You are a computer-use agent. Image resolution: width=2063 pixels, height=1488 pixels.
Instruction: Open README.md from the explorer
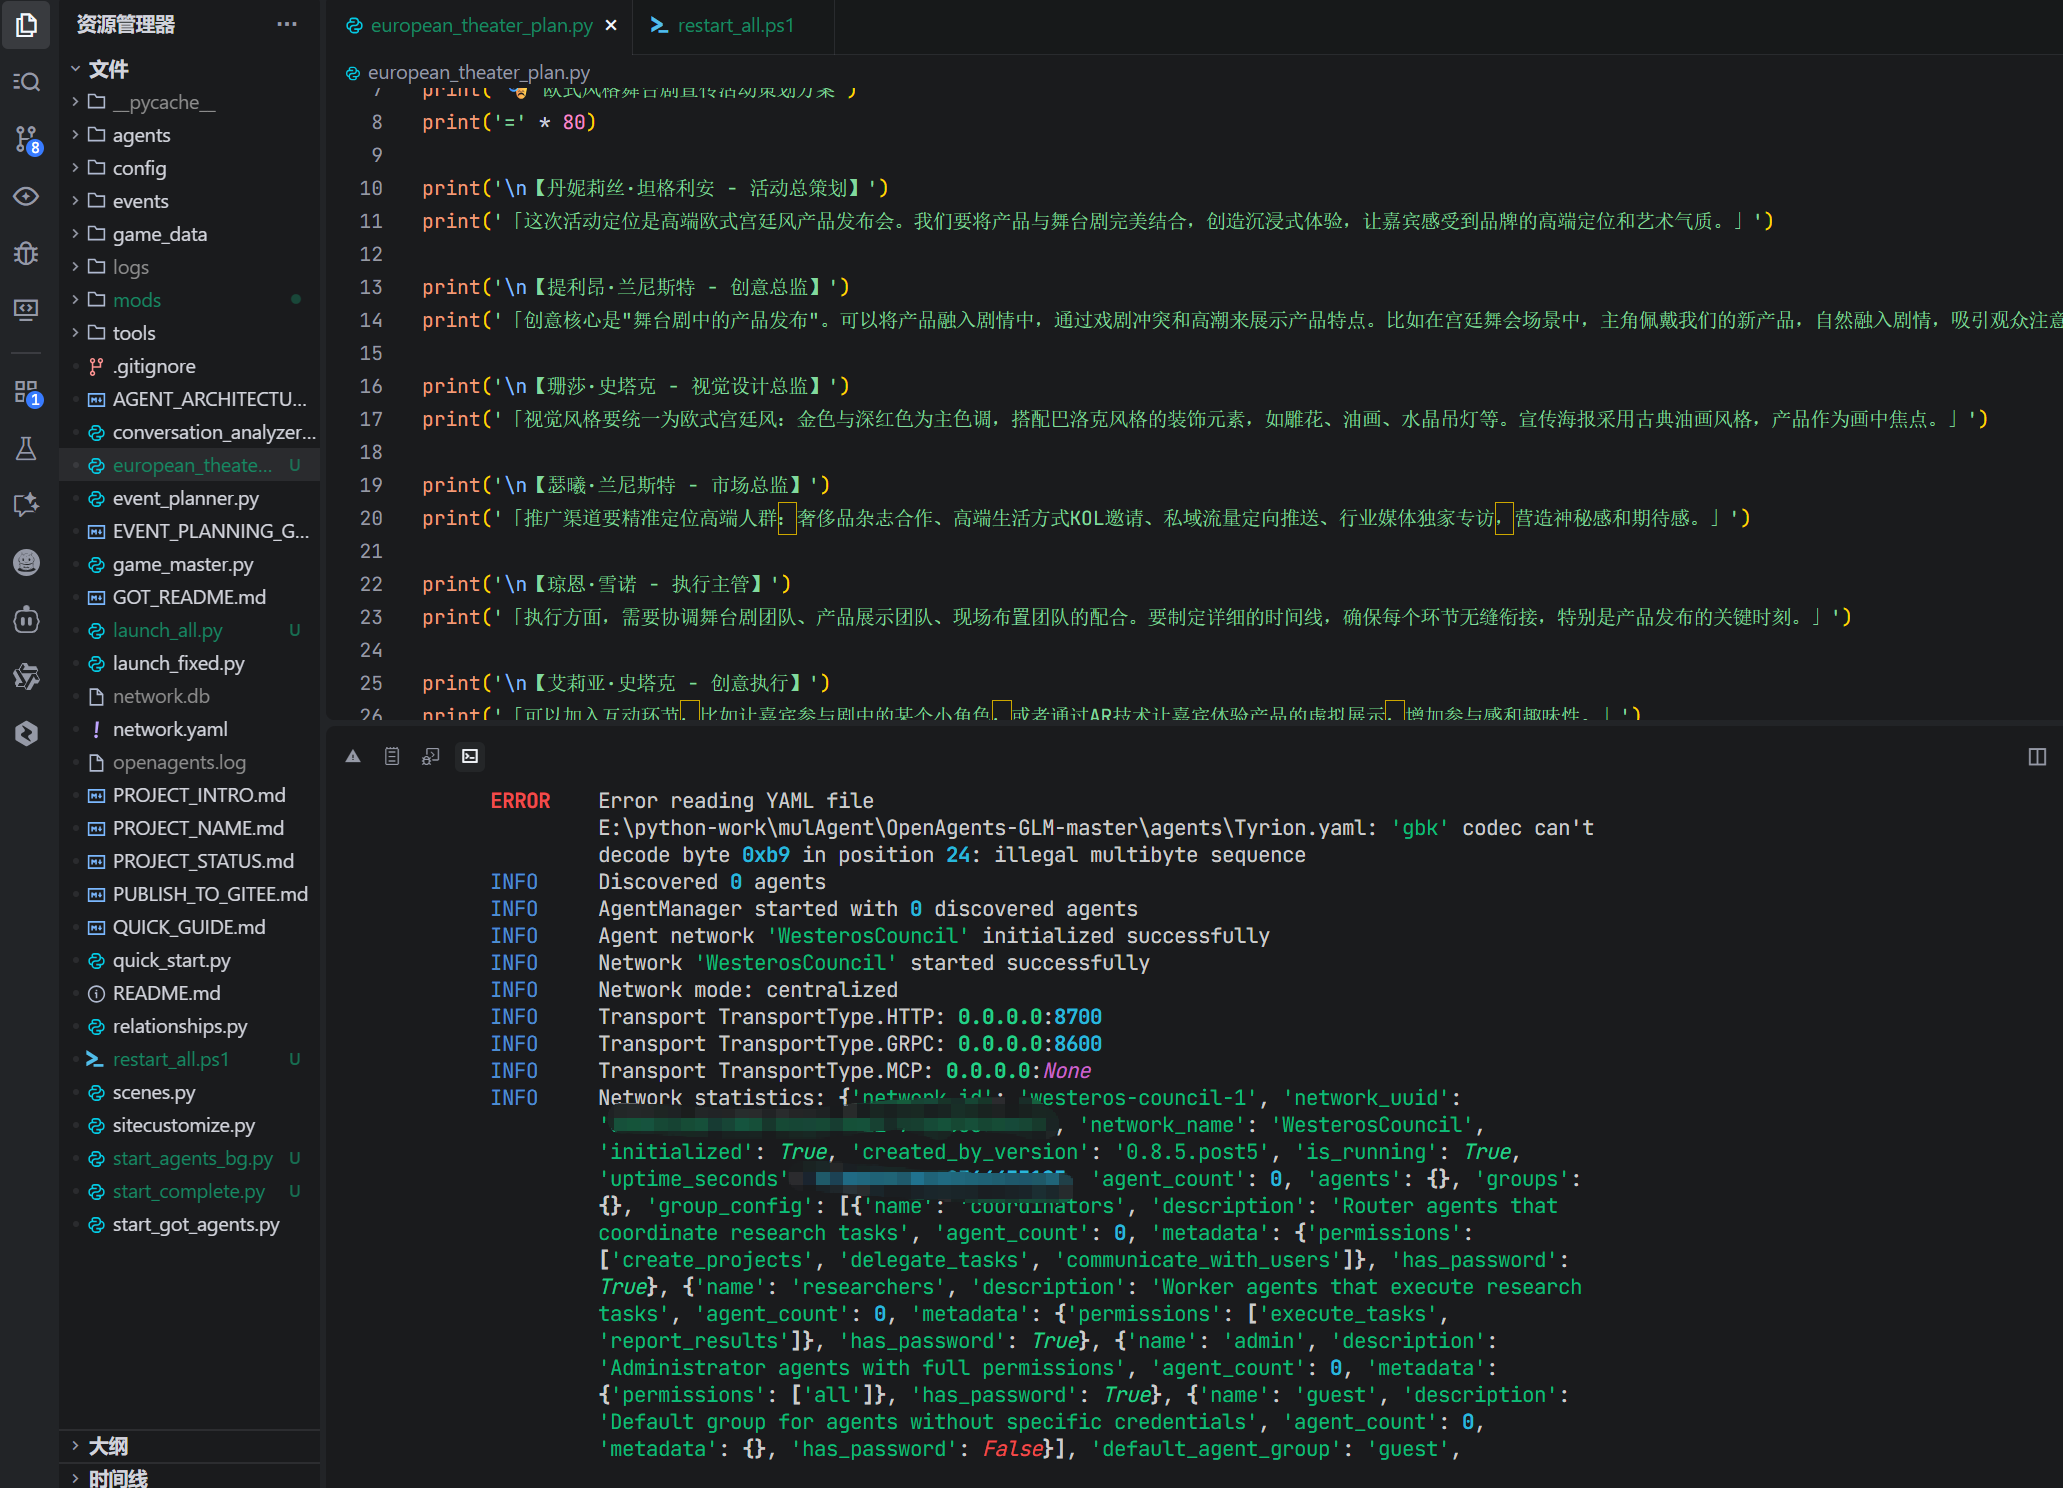pyautogui.click(x=166, y=993)
